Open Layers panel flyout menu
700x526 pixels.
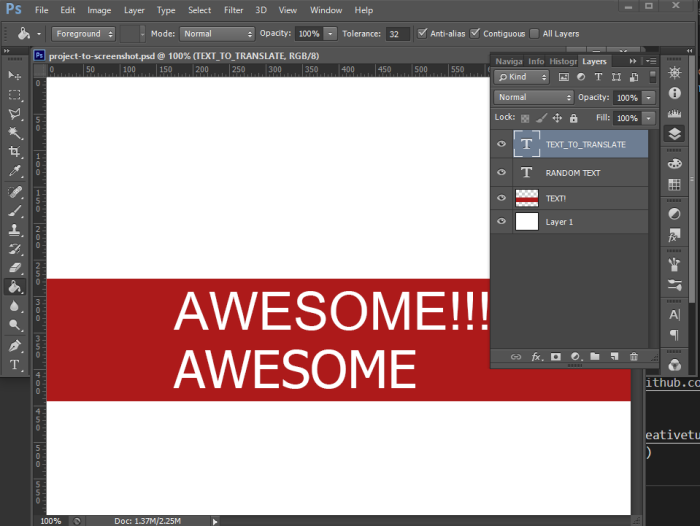[651, 61]
